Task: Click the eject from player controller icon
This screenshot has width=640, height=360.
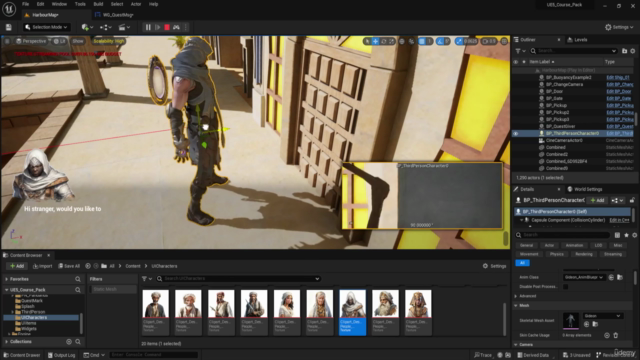Action: [176, 27]
